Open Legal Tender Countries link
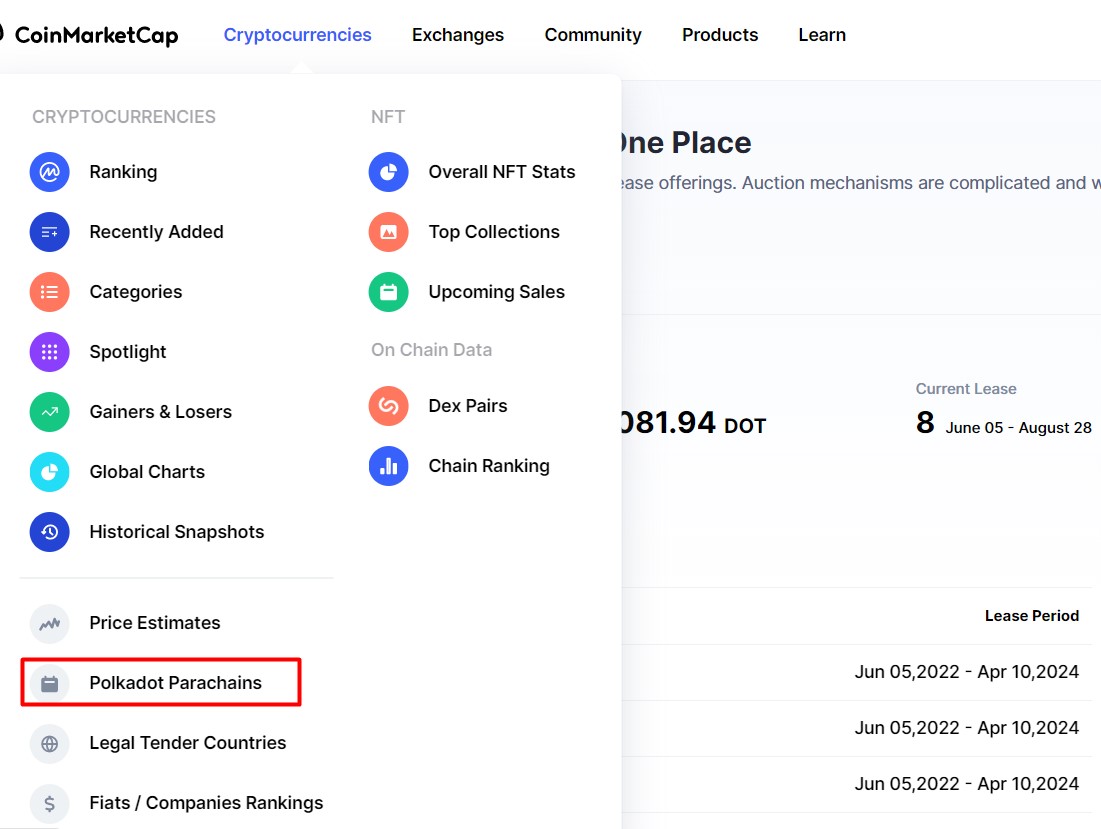This screenshot has height=829, width=1101. (x=187, y=743)
